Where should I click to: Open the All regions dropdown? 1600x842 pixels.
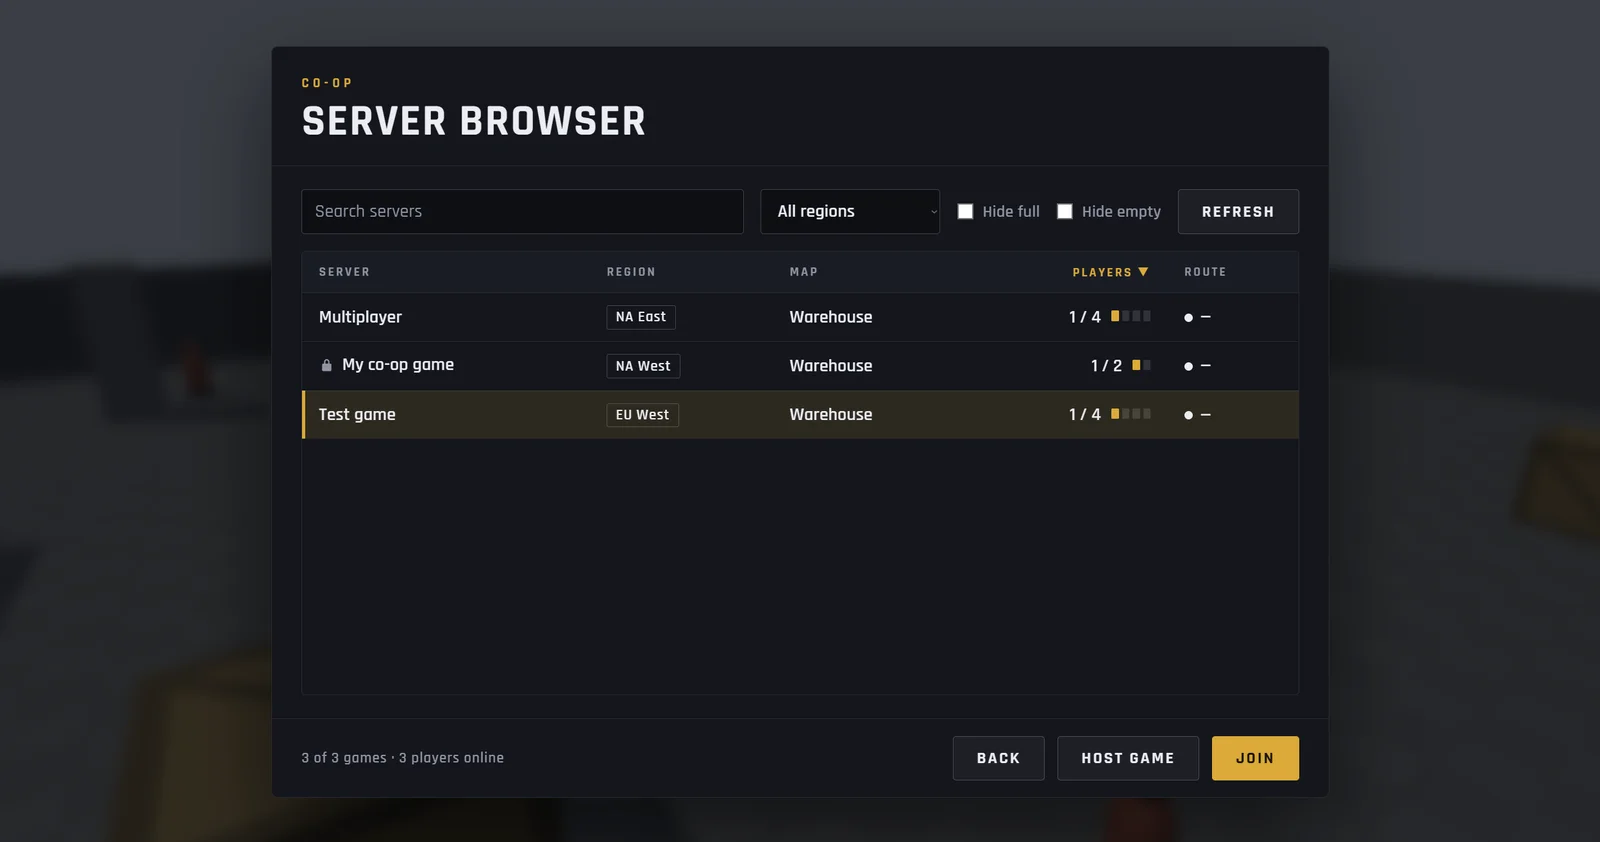coord(850,211)
